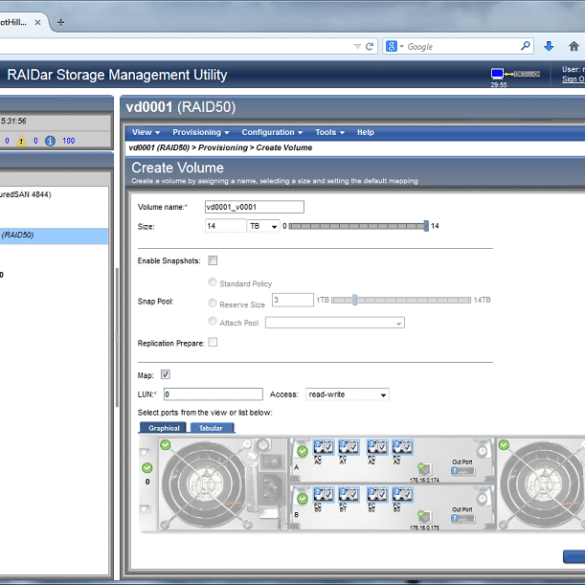Click controller A Out Port icon
Image resolution: width=585 pixels, height=585 pixels.
[463, 471]
